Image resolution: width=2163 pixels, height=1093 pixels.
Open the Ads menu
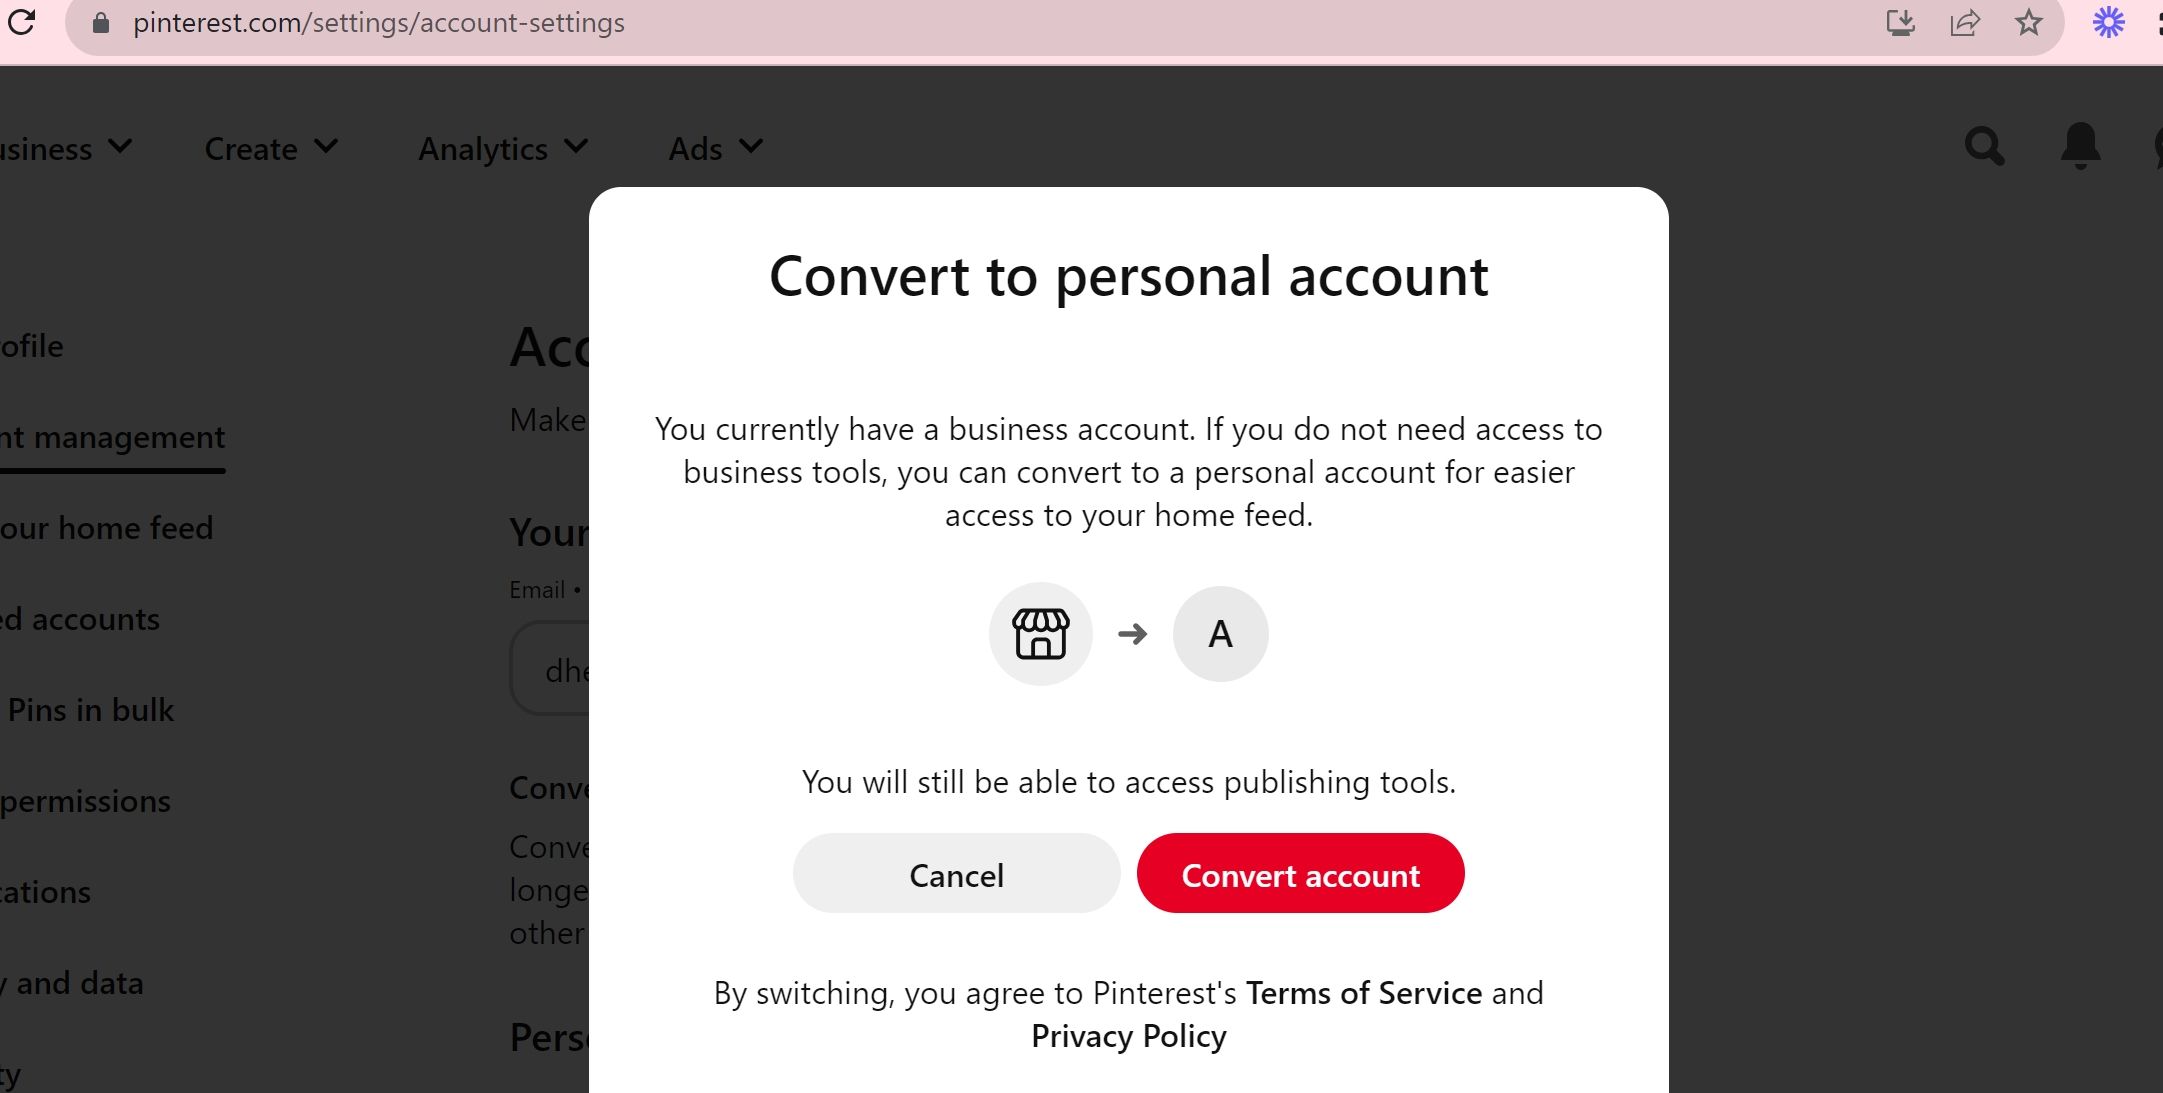coord(714,147)
